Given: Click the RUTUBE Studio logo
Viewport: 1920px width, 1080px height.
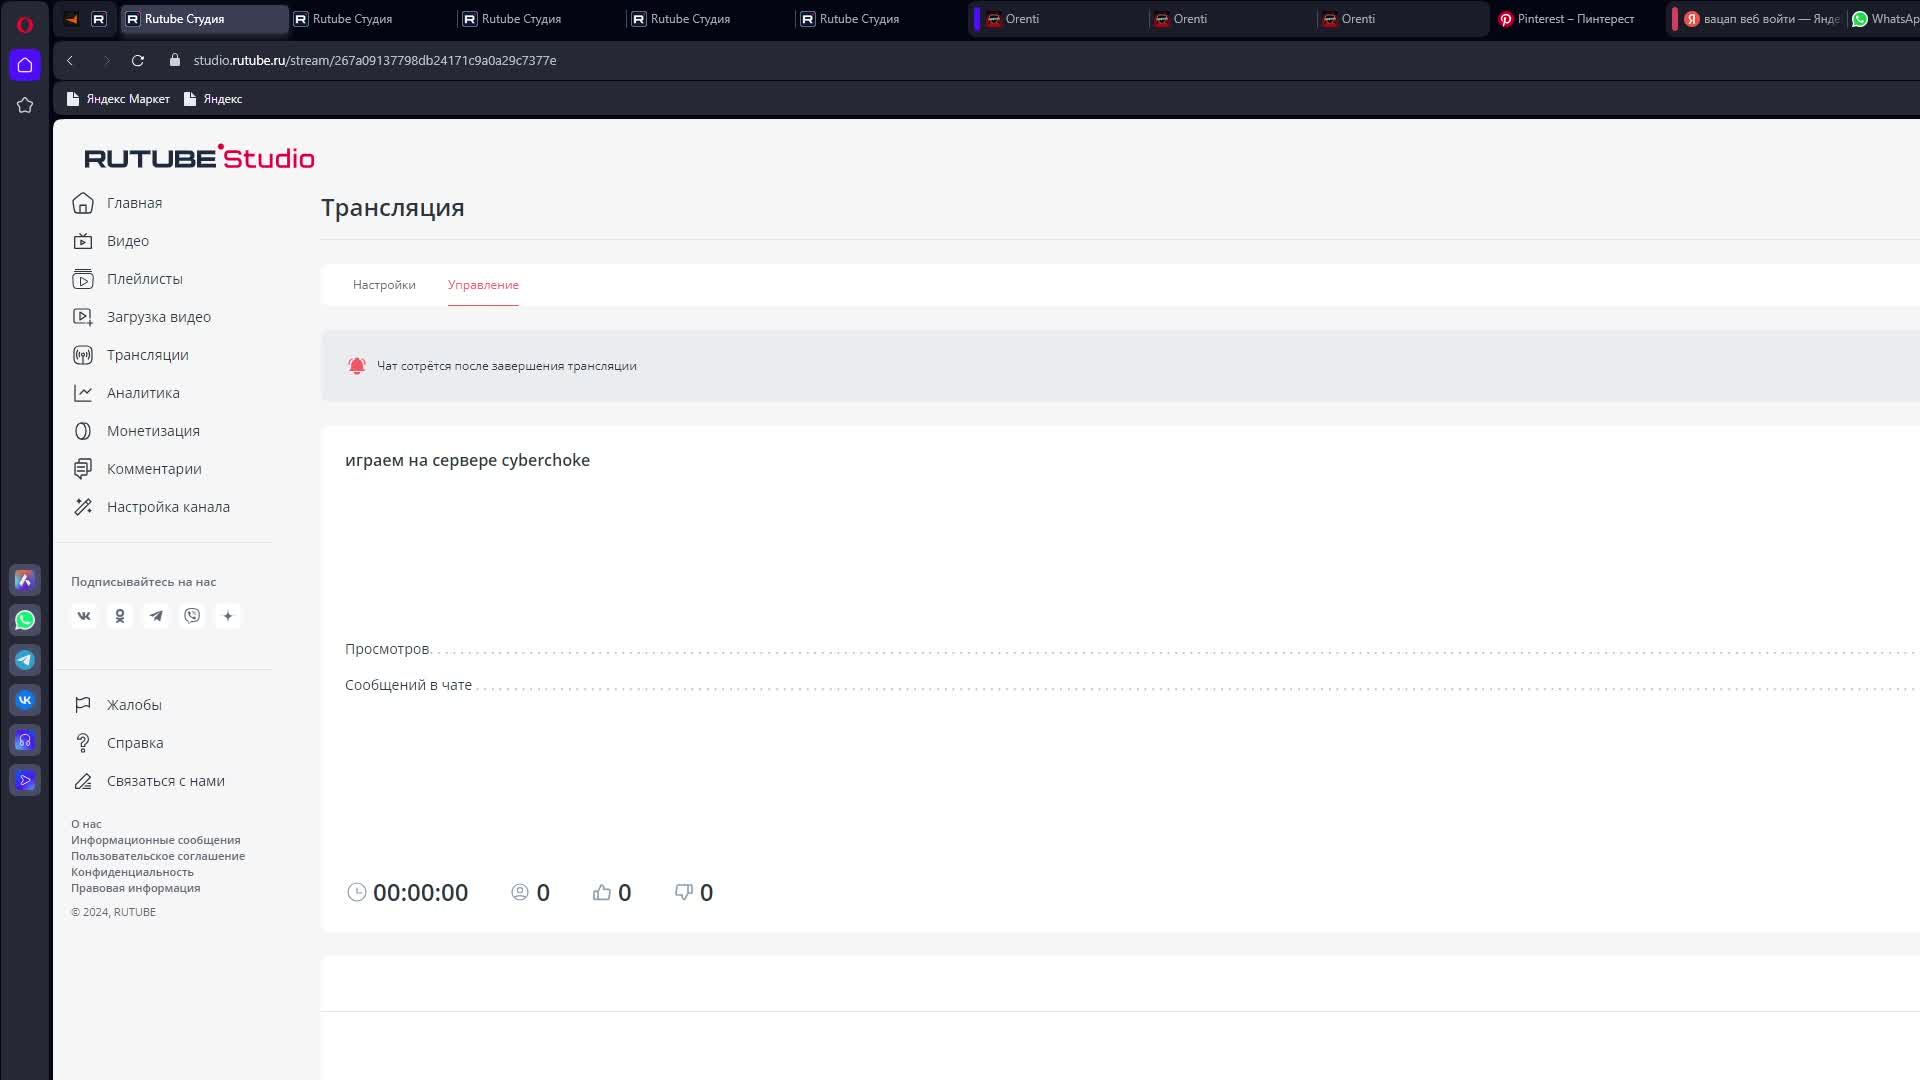Looking at the screenshot, I should [199, 158].
